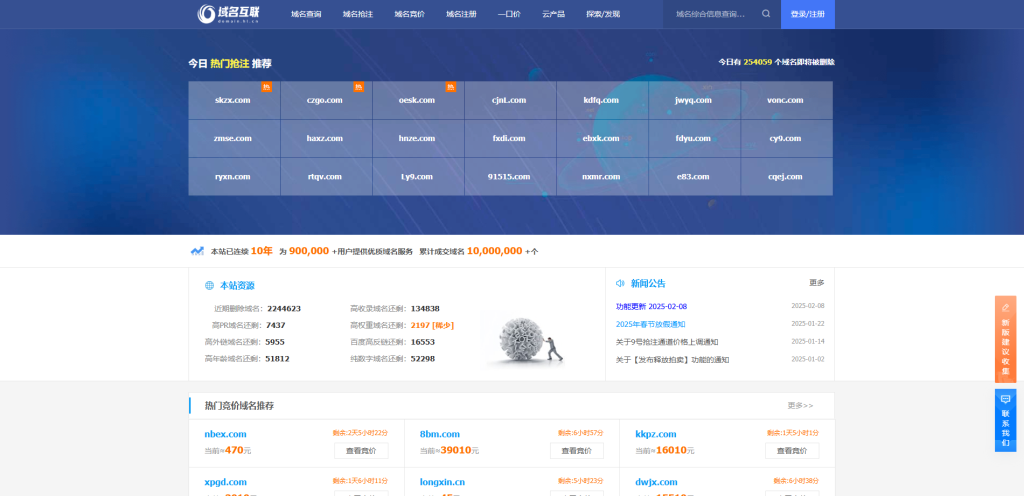Open the xpgd.com auction domain link
The image size is (1024, 496).
point(225,482)
